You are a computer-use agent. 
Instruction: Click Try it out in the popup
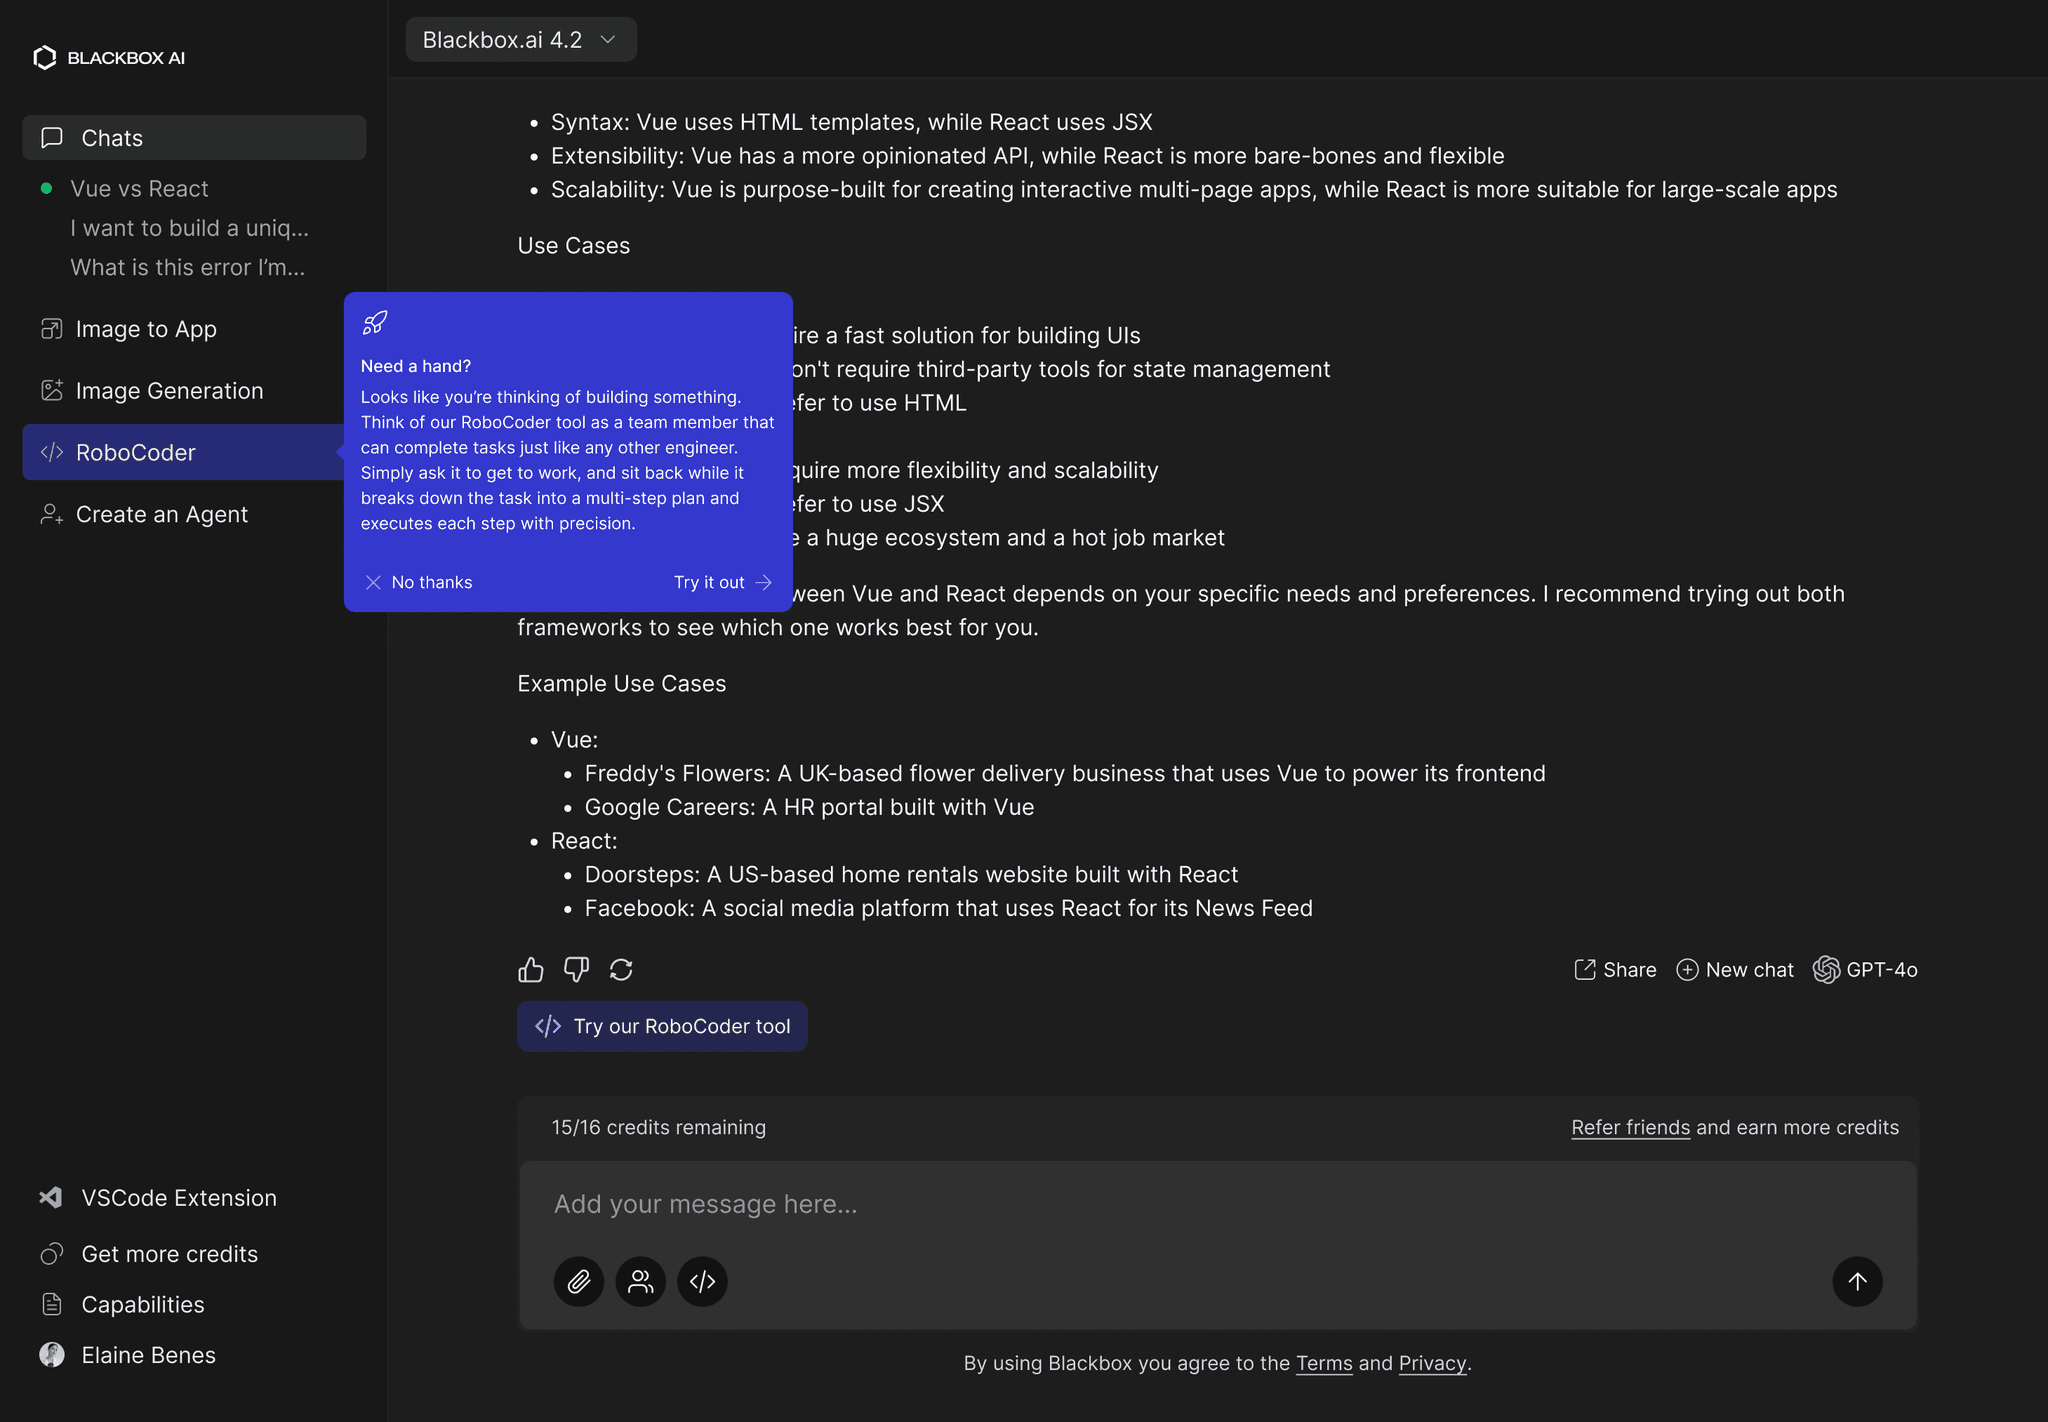pos(722,582)
